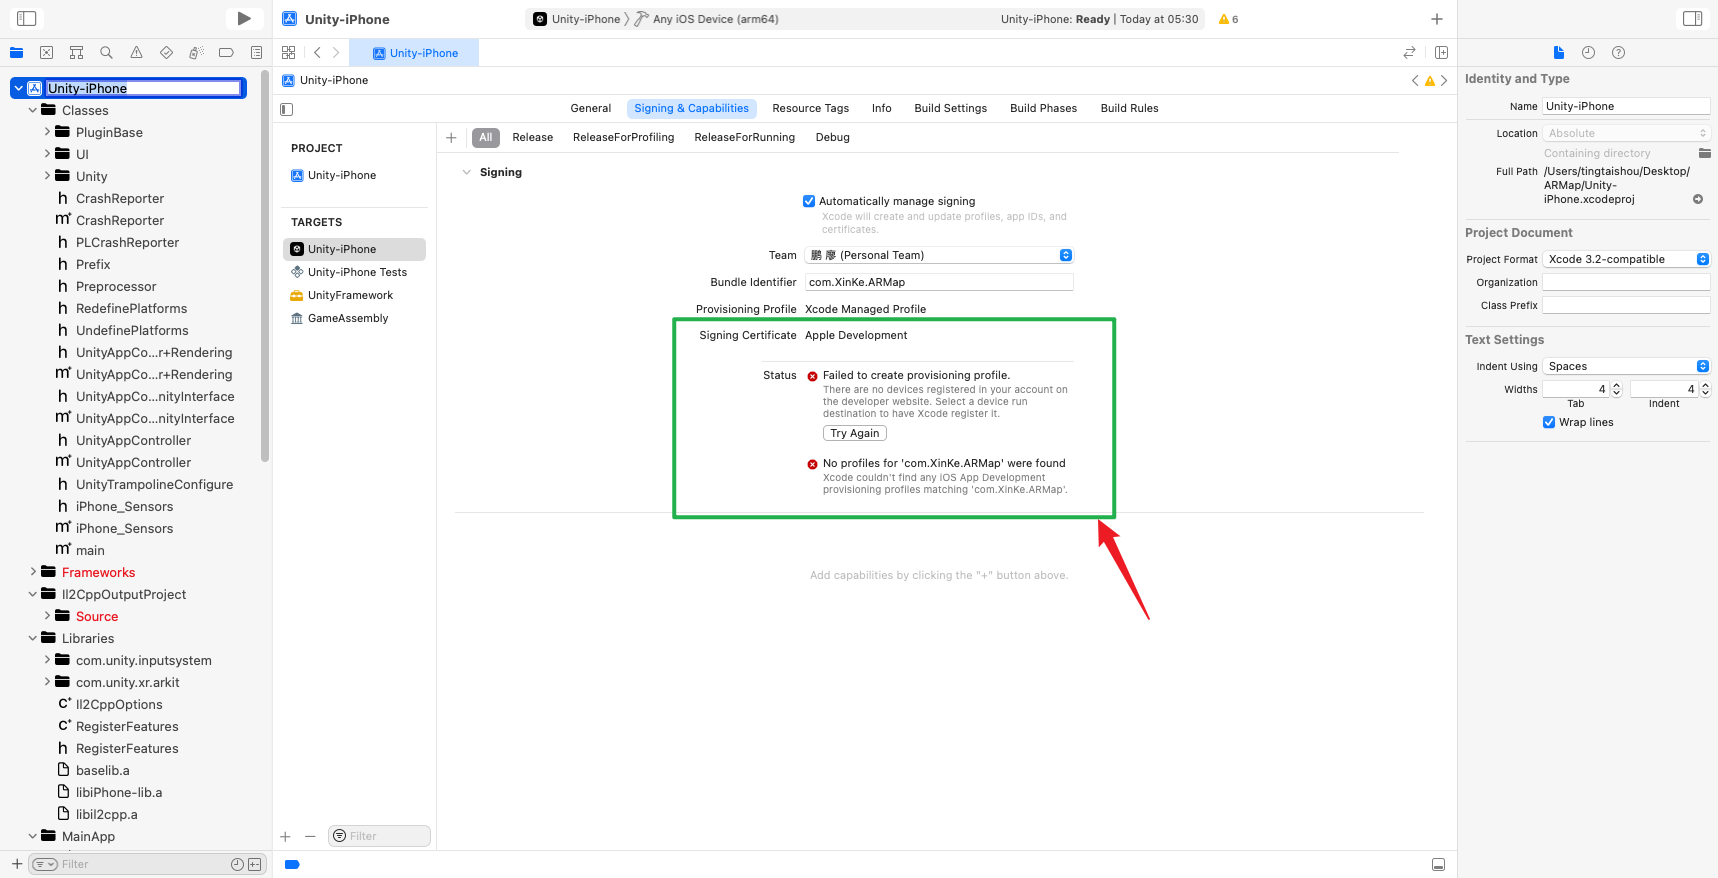This screenshot has height=878, width=1718.
Task: Click the related items grid icon
Action: (x=289, y=52)
